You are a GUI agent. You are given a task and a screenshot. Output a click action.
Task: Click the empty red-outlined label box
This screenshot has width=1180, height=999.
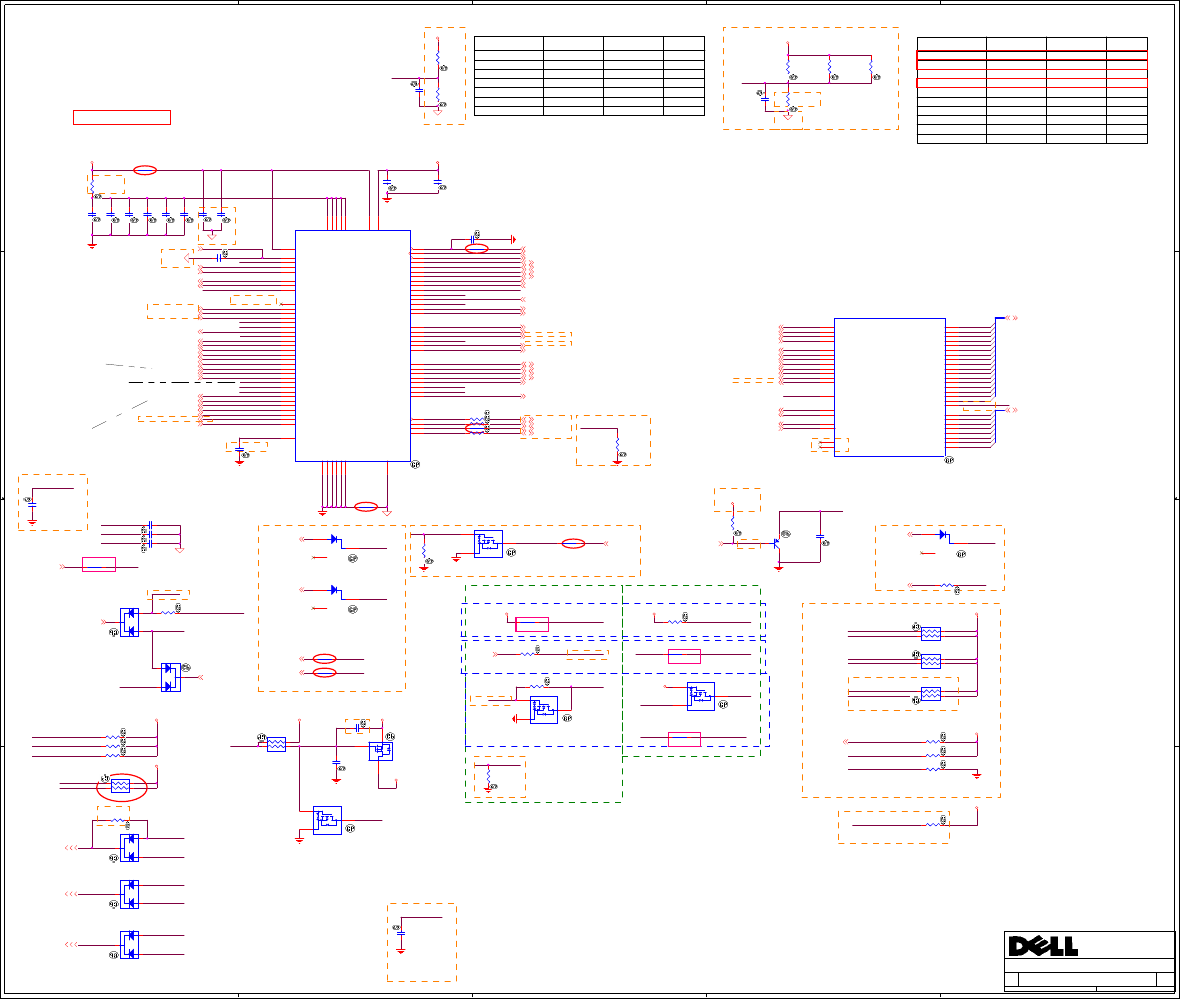pyautogui.click(x=122, y=117)
